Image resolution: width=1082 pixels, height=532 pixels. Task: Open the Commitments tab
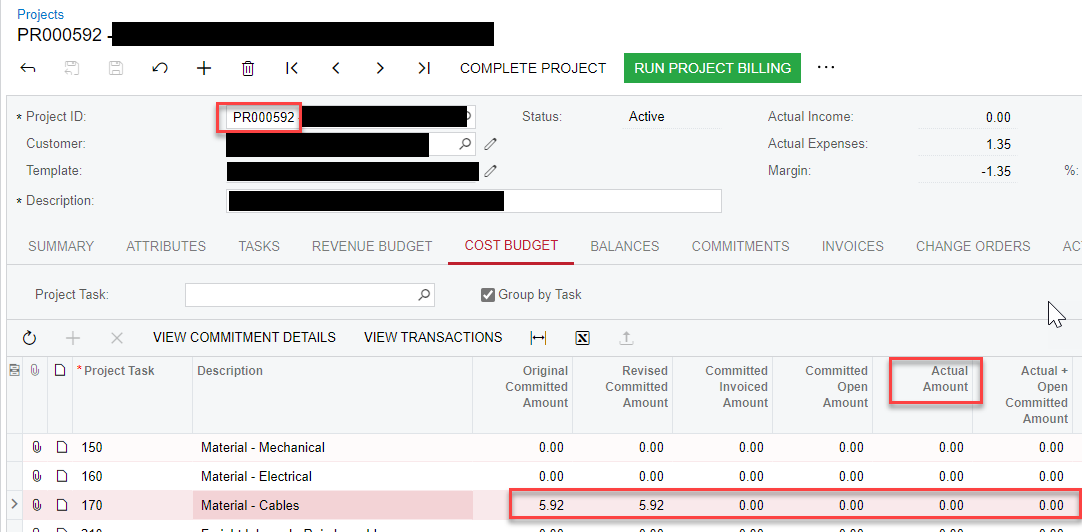pyautogui.click(x=740, y=246)
